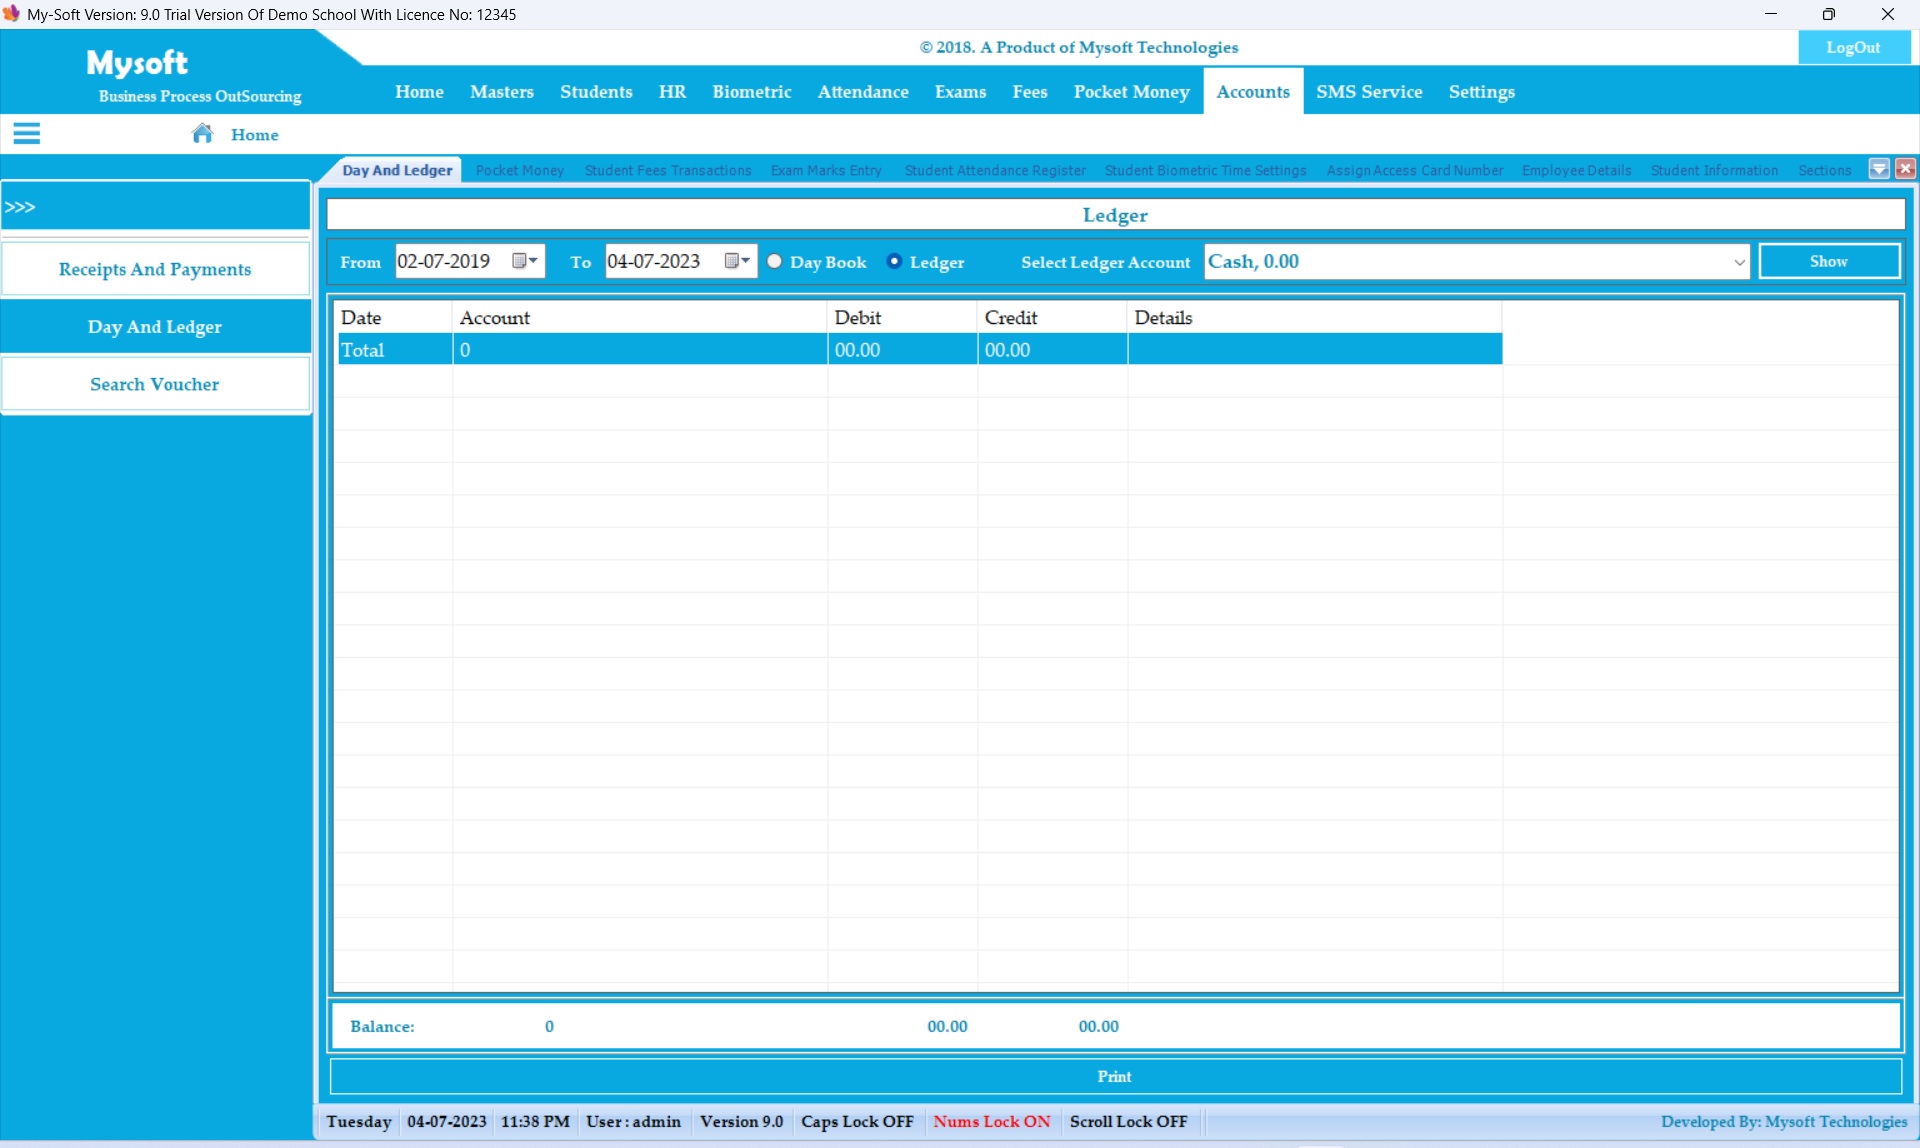Open the Pocket Money menu
Viewport: 1920px width, 1148px height.
[x=1131, y=92]
